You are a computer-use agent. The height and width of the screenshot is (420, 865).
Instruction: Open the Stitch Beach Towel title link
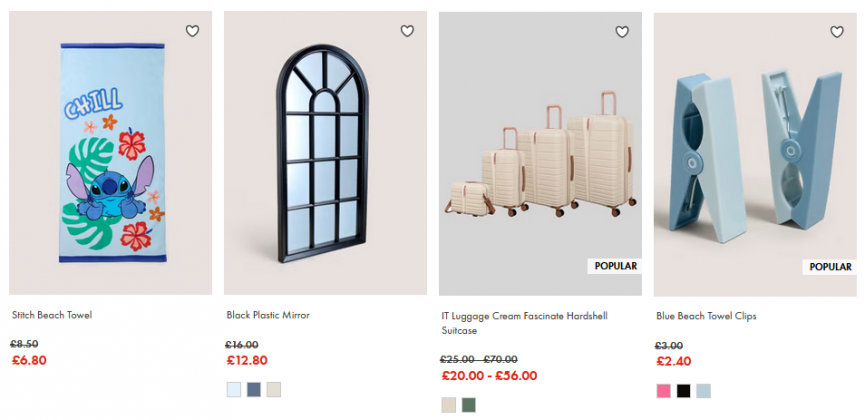tap(52, 315)
